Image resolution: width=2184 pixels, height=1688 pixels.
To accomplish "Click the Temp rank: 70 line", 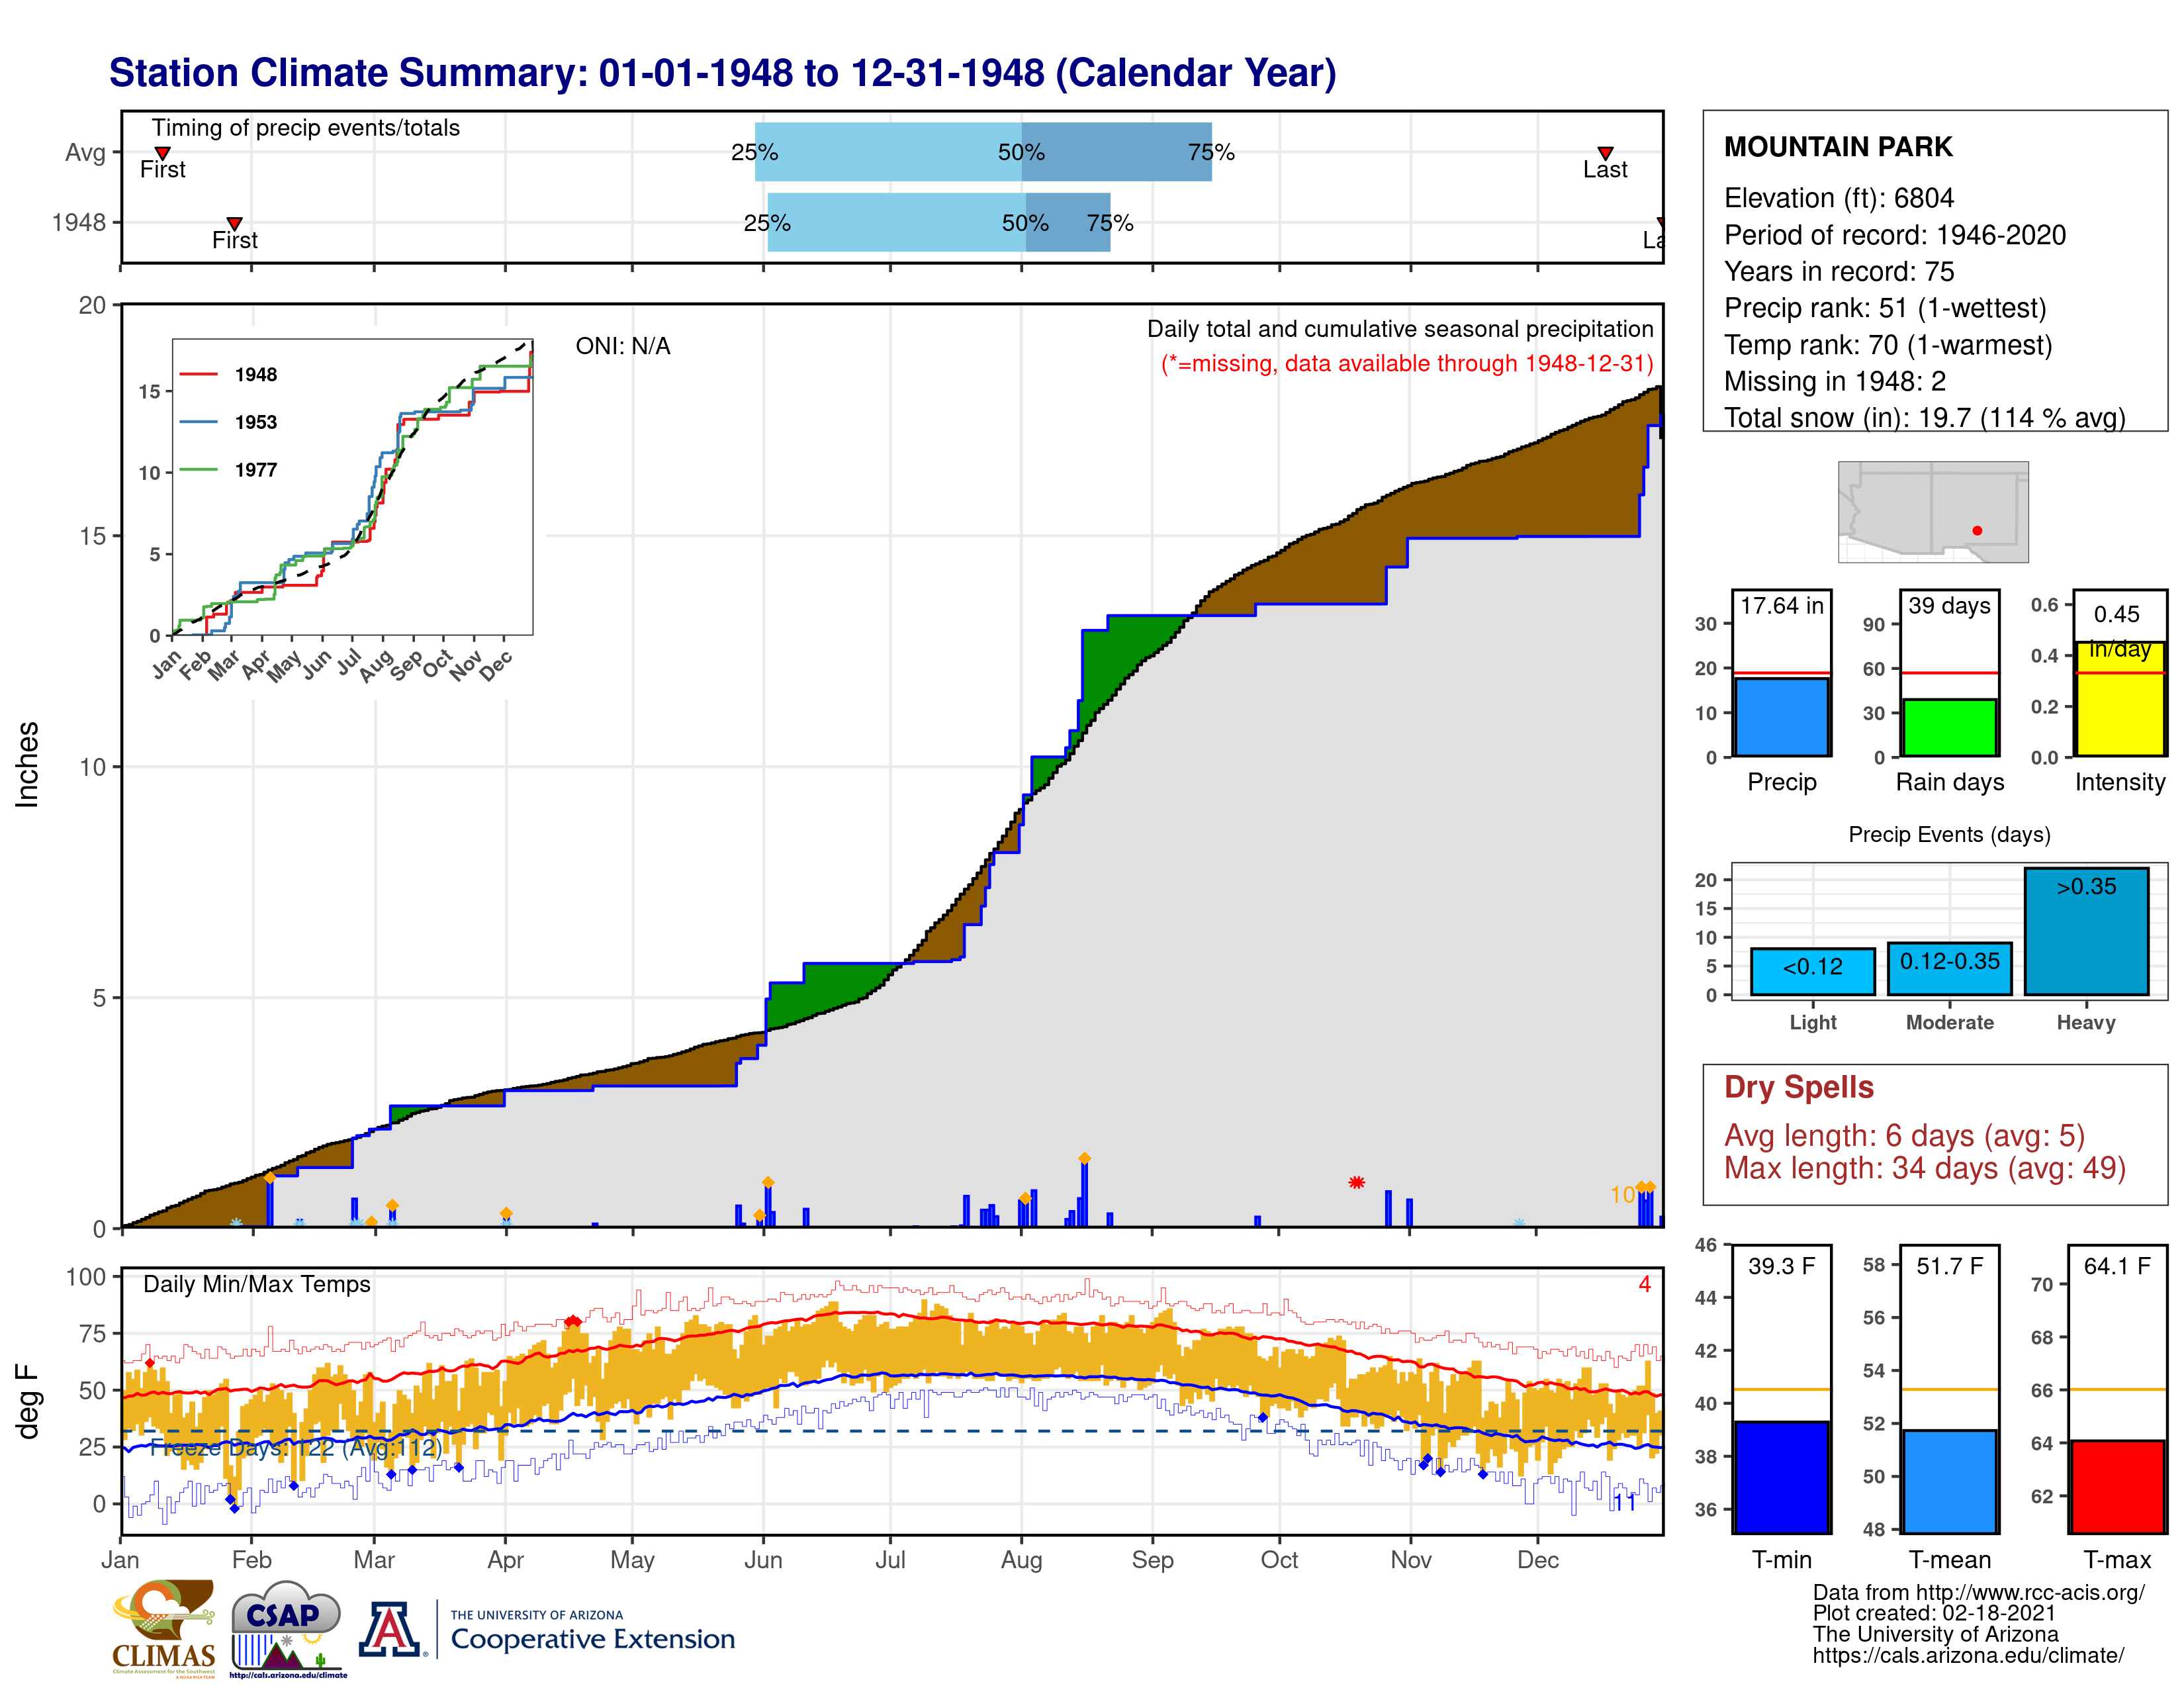I will coord(1888,345).
